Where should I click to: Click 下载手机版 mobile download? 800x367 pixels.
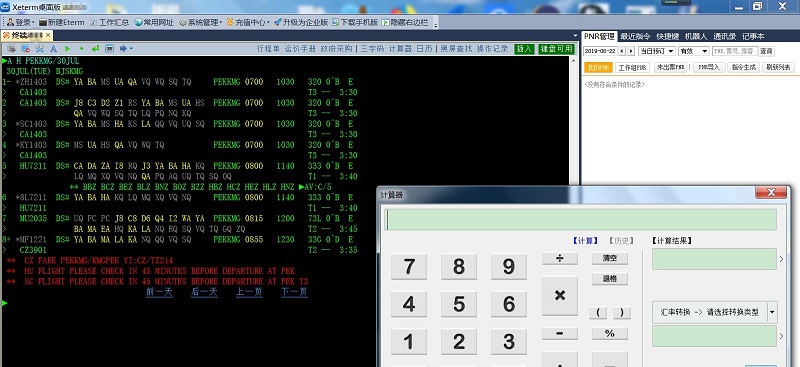(x=355, y=22)
